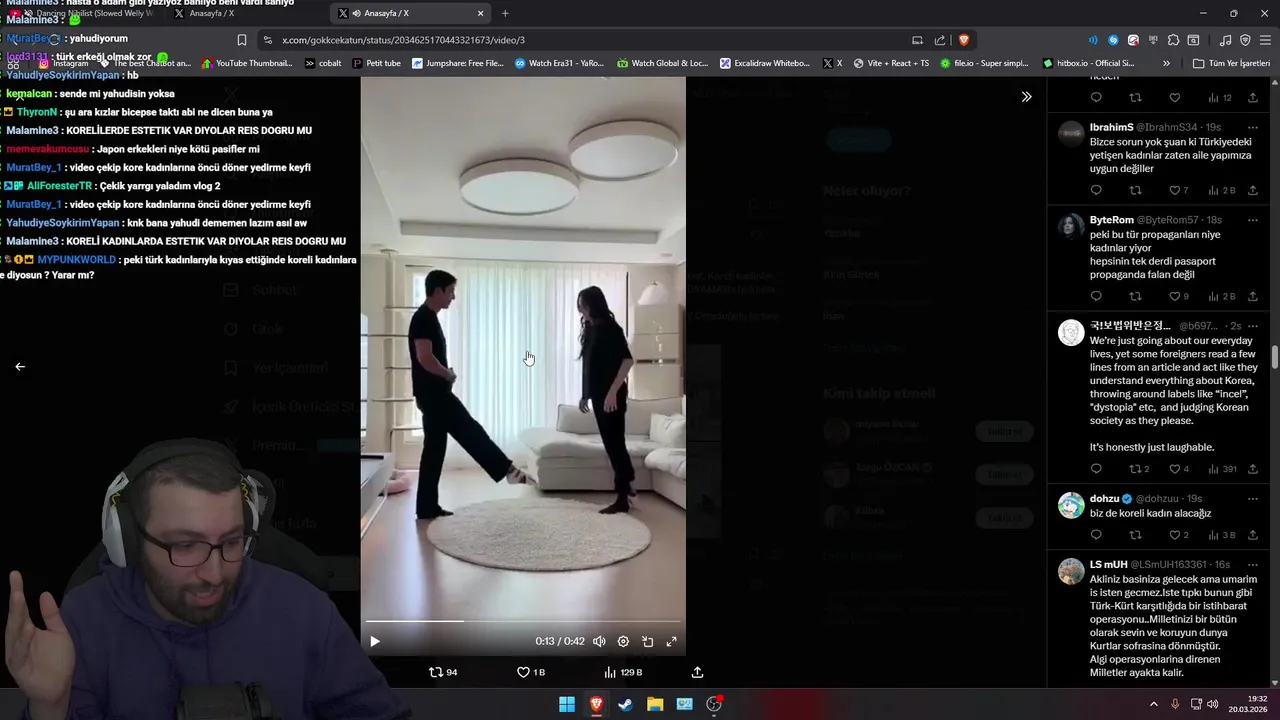The height and width of the screenshot is (720, 1280).
Task: Open the file.io bookmark
Action: click(x=983, y=63)
